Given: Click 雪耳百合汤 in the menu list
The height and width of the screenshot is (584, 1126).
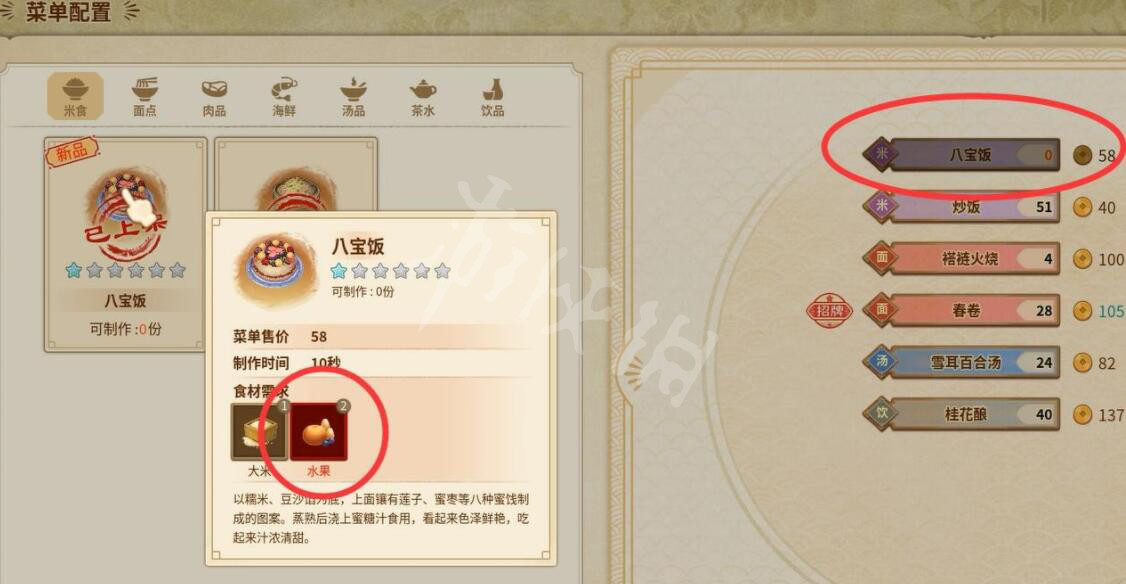Looking at the screenshot, I should coord(962,363).
